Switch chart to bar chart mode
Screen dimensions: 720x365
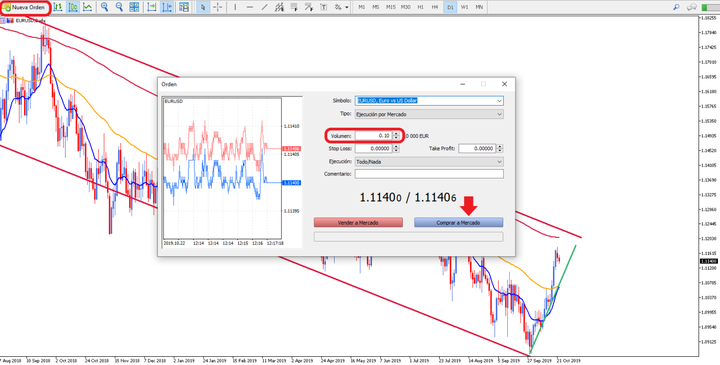point(58,7)
